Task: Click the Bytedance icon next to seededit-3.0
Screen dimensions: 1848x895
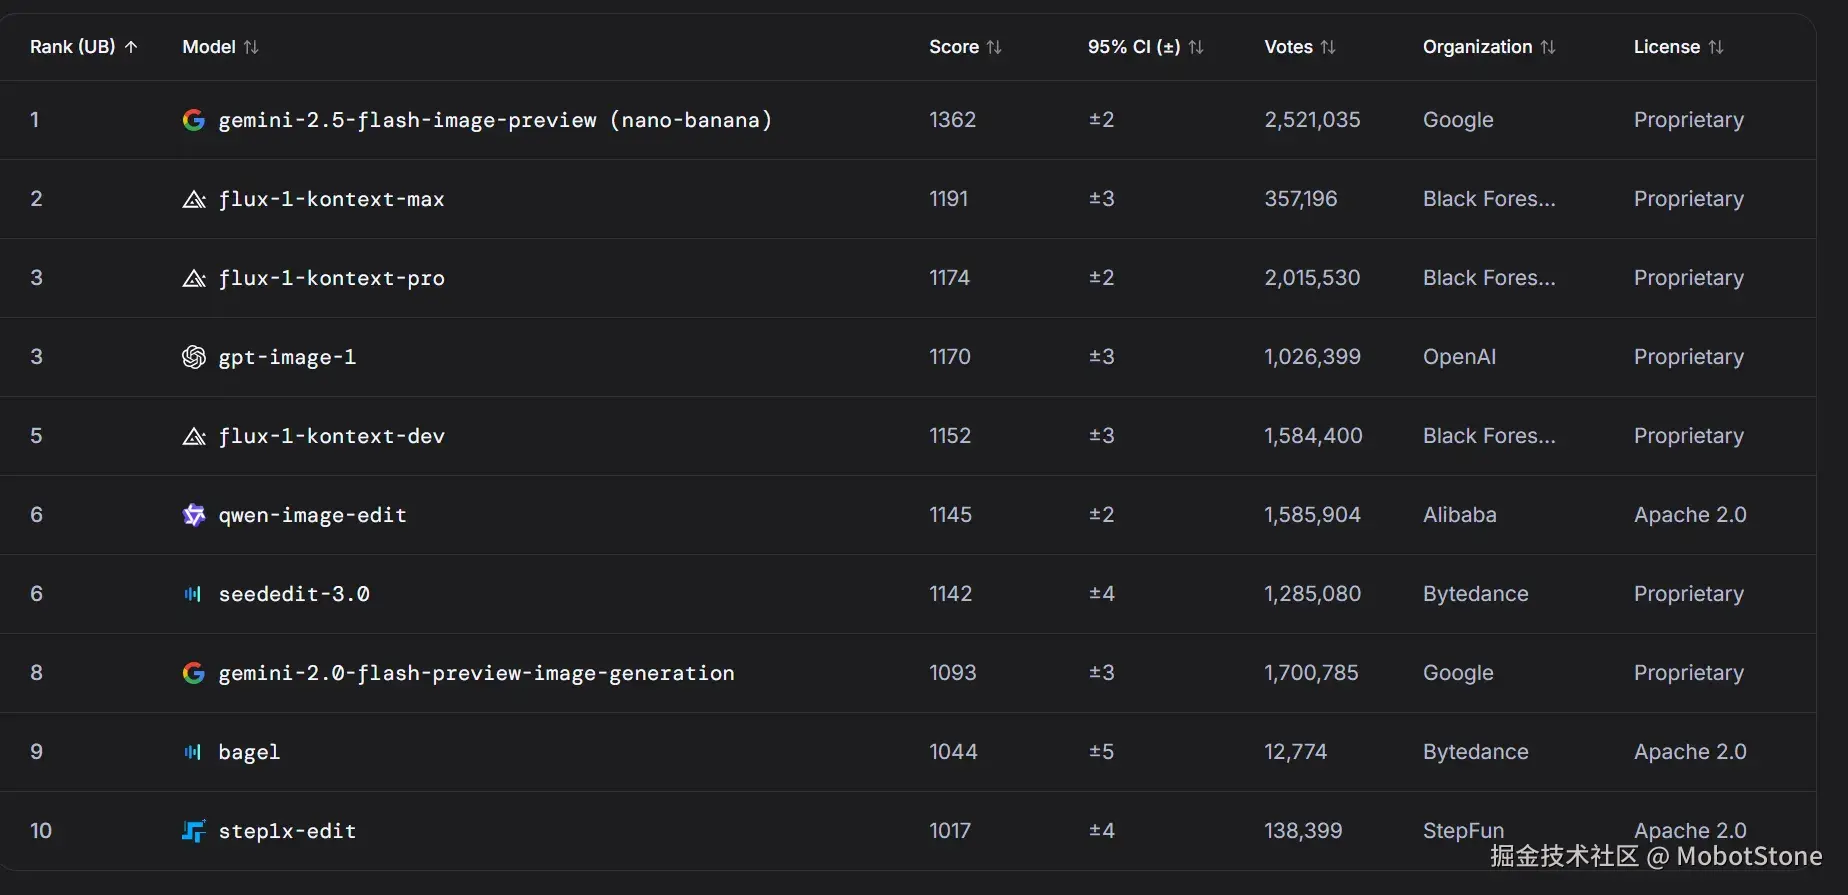Action: tap(193, 594)
